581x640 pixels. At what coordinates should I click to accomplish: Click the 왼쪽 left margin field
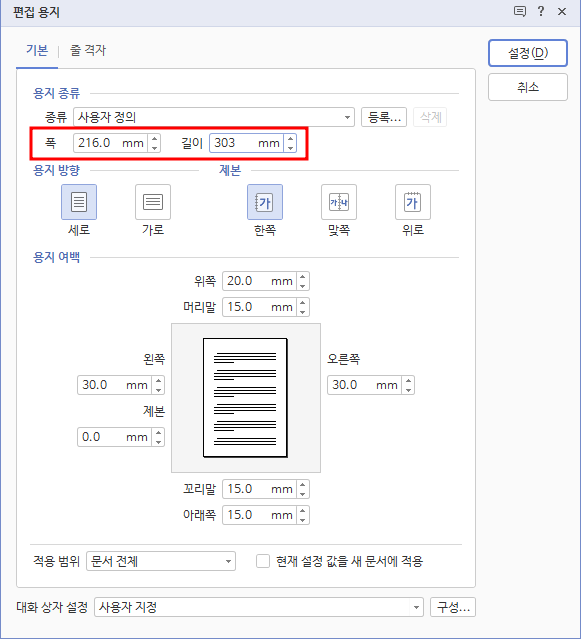[x=114, y=385]
